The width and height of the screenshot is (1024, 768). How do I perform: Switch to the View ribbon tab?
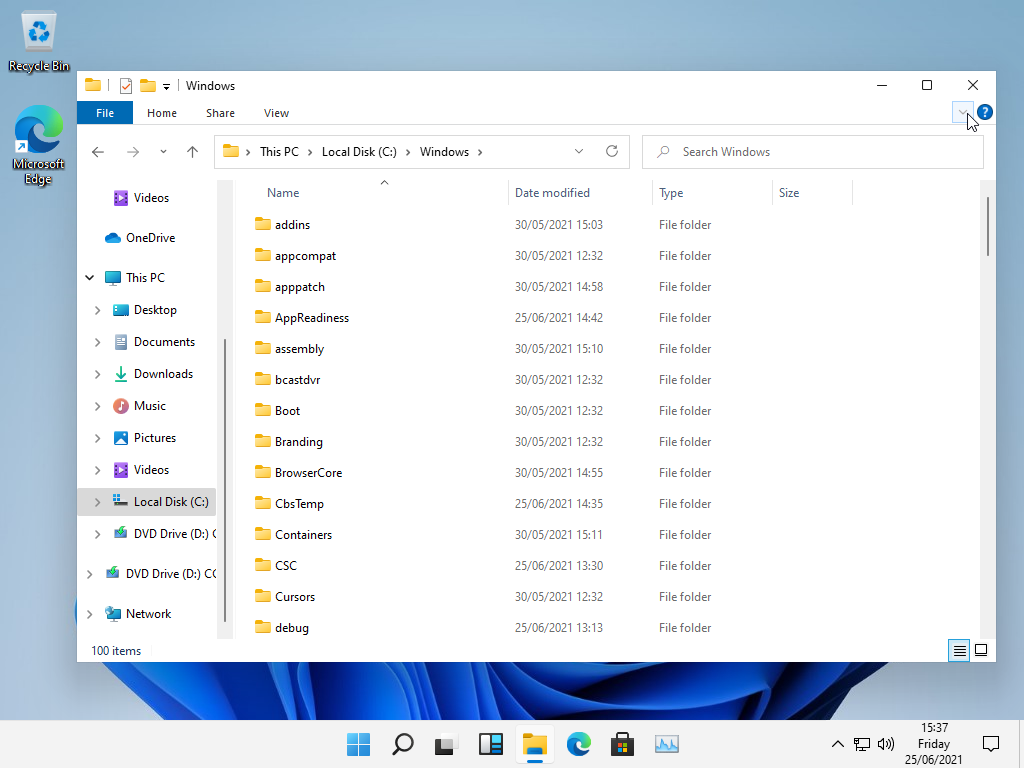[x=276, y=113]
